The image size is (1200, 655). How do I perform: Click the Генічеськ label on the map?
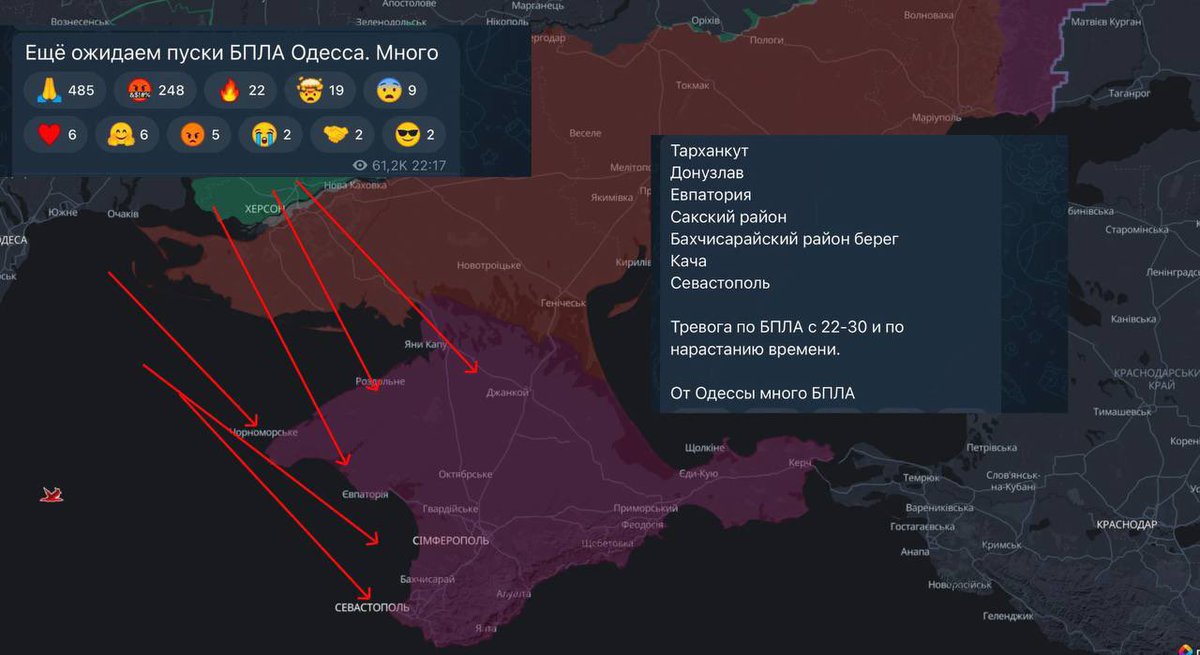[x=562, y=303]
